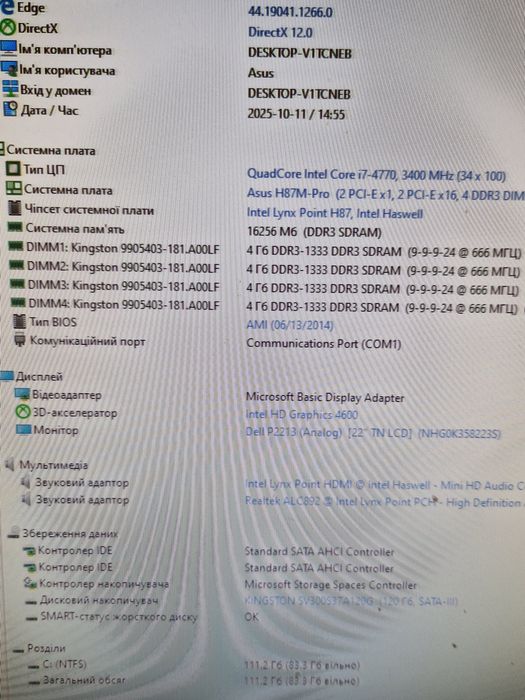Click DIMM1: Kingston 9905403-181.A00LF label
Viewport: 525px width, 700px height.
123,248
